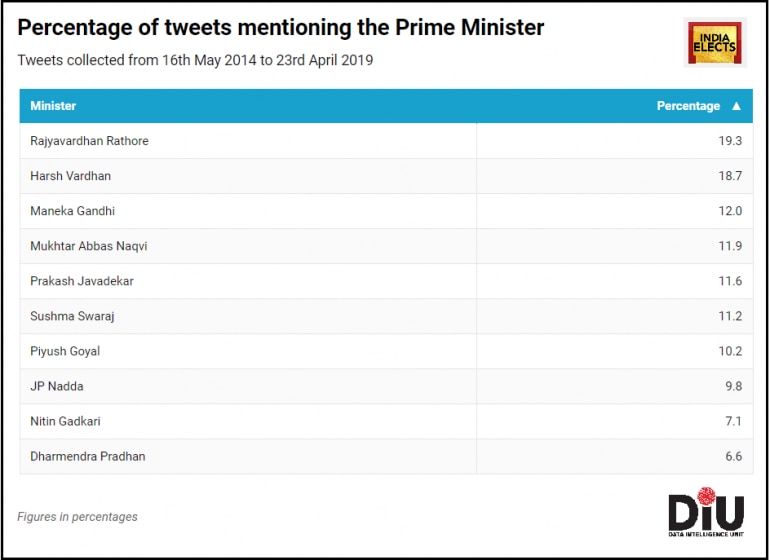Select the Rajyavardhan Rathore row
The image size is (770, 560).
click(x=89, y=141)
